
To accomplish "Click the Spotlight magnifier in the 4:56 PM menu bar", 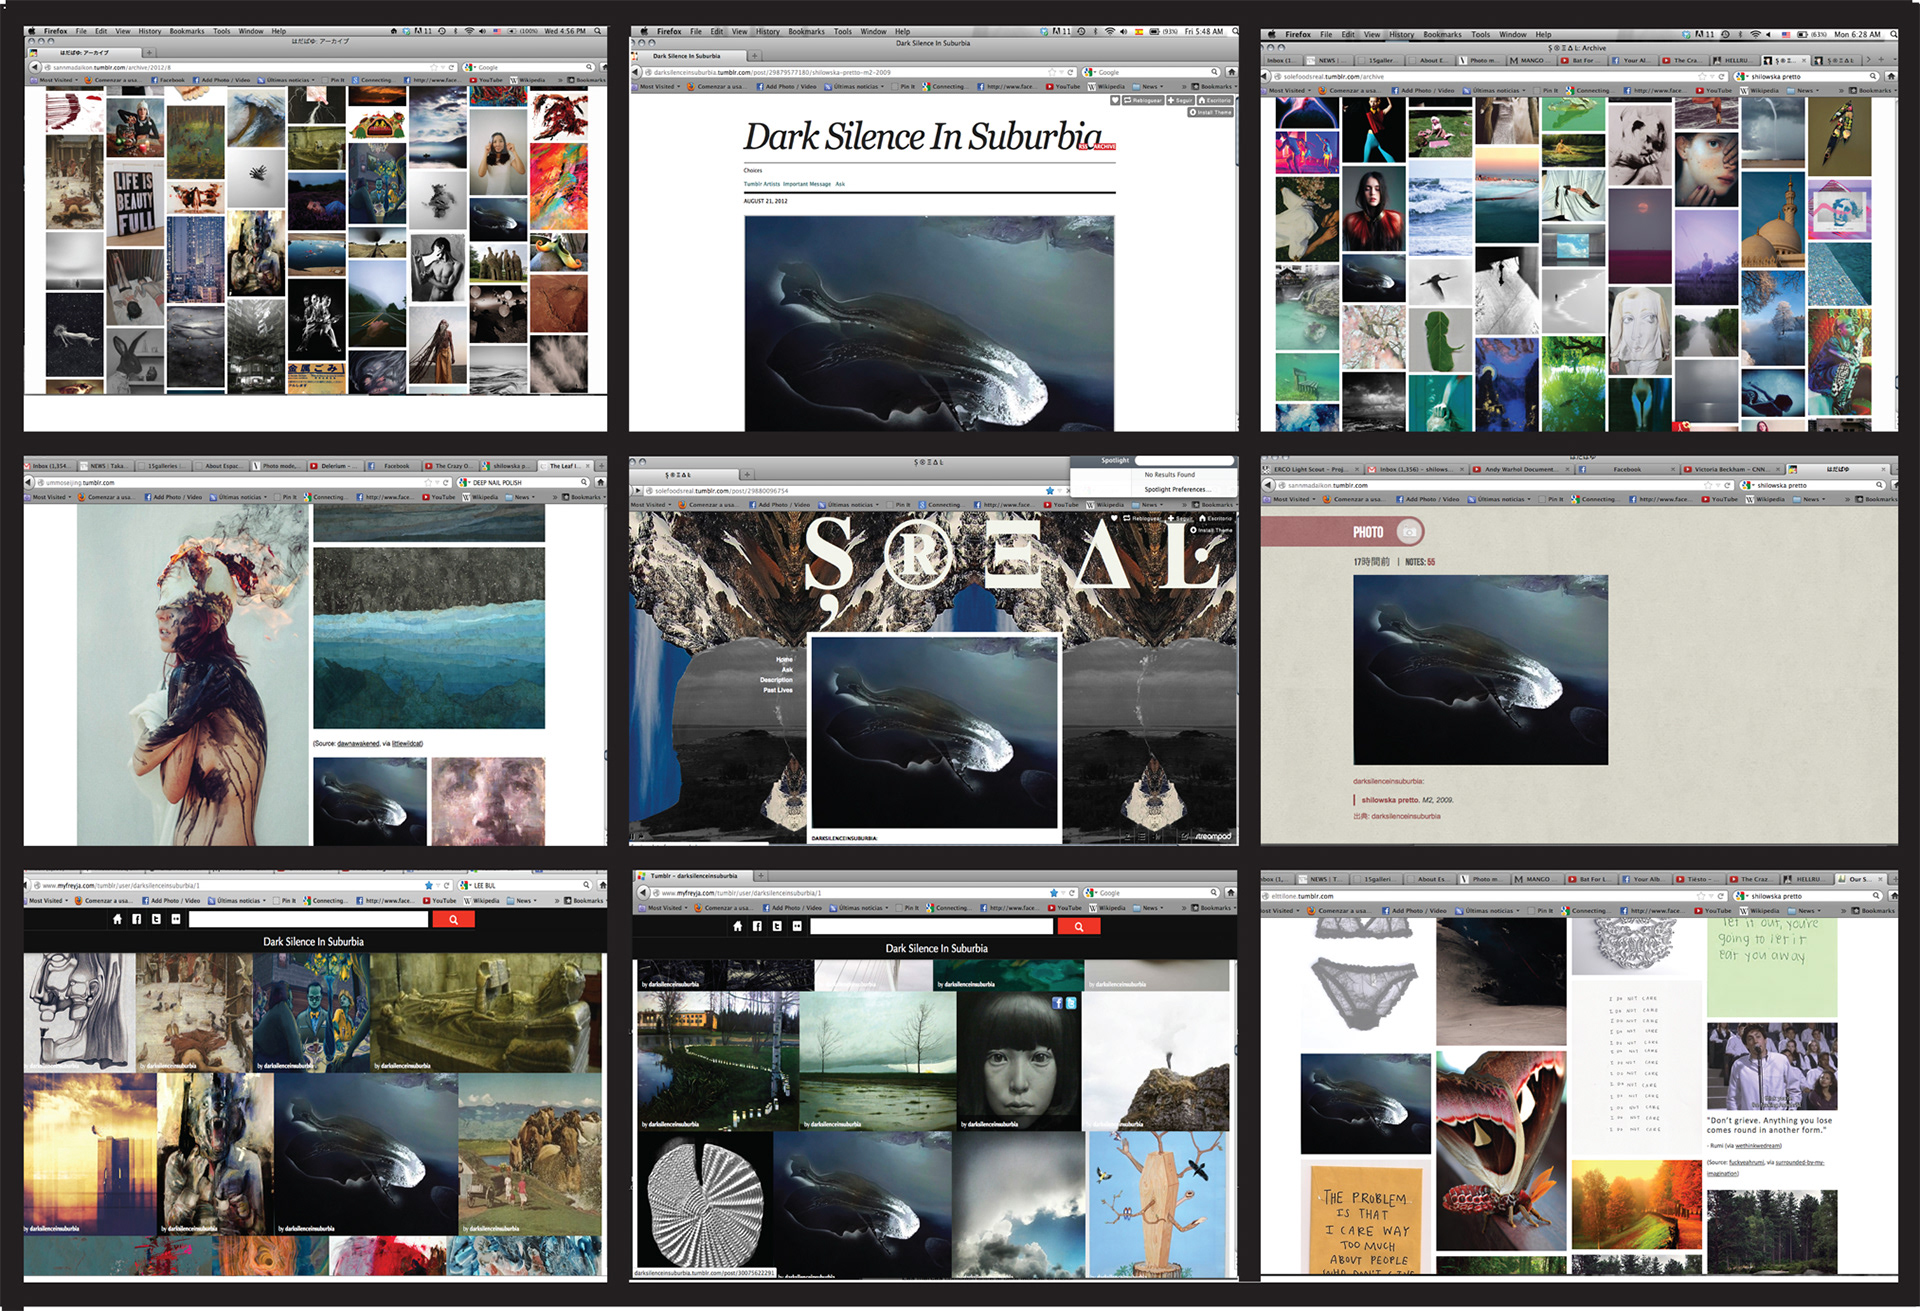I will coord(598,31).
